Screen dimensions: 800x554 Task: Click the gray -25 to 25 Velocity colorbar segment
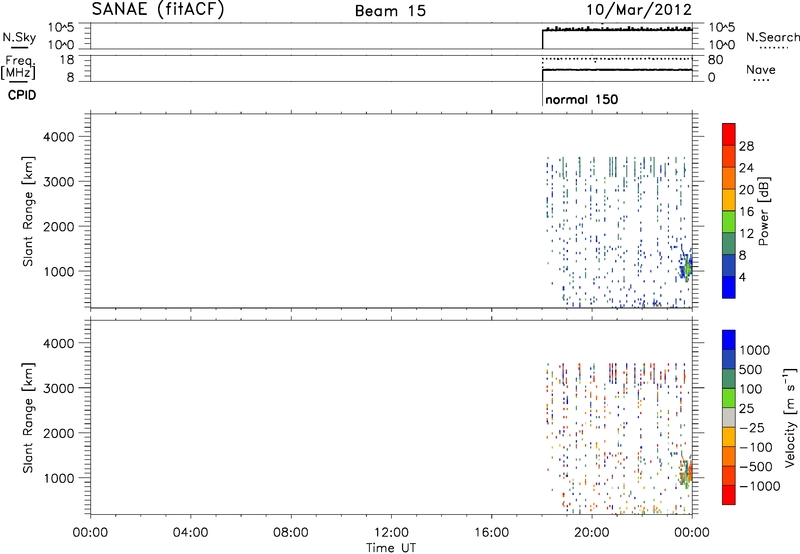pyautogui.click(x=729, y=417)
